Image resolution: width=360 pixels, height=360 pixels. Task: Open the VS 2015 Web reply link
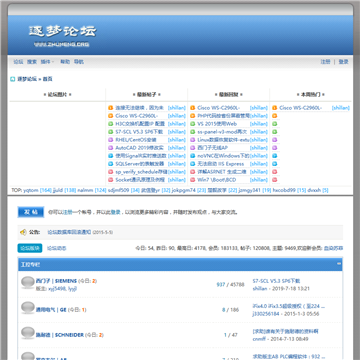pyautogui.click(x=217, y=124)
